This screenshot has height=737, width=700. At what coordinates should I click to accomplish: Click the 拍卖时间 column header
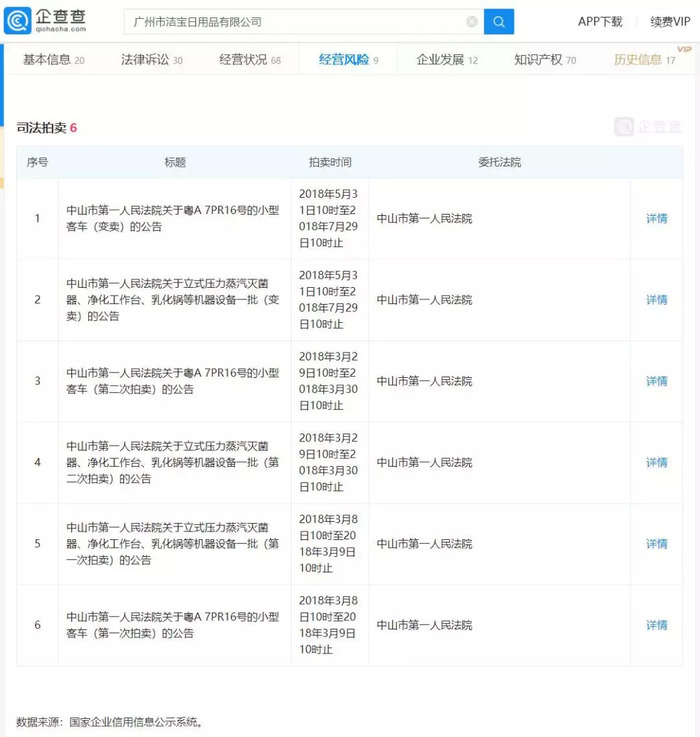[x=330, y=163]
